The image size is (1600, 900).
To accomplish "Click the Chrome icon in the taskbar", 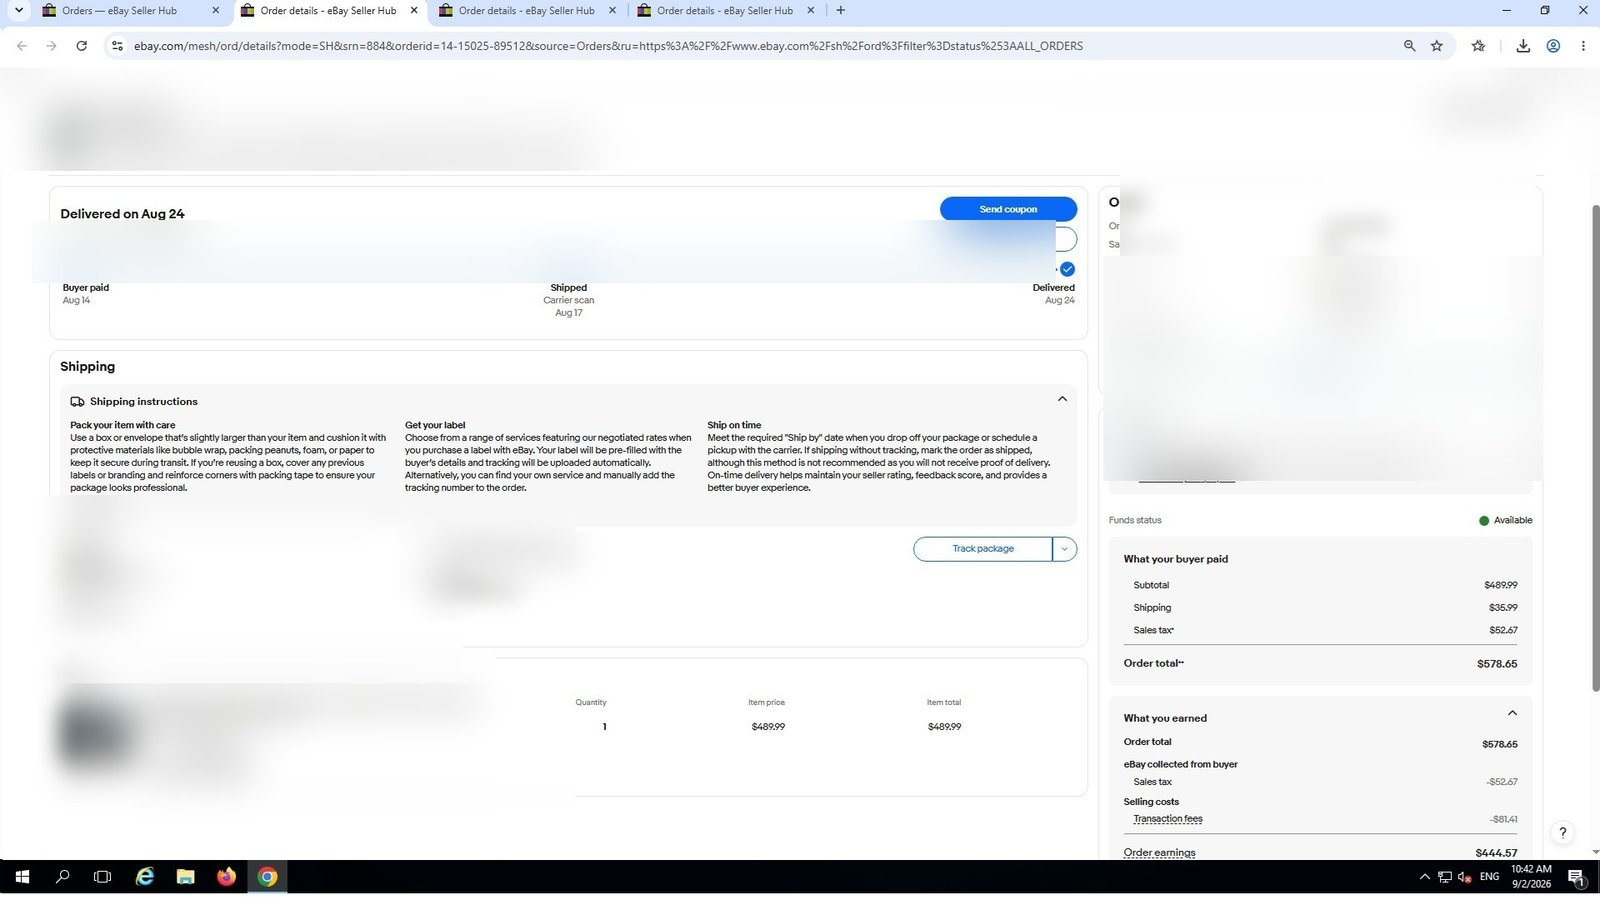I will pyautogui.click(x=267, y=877).
